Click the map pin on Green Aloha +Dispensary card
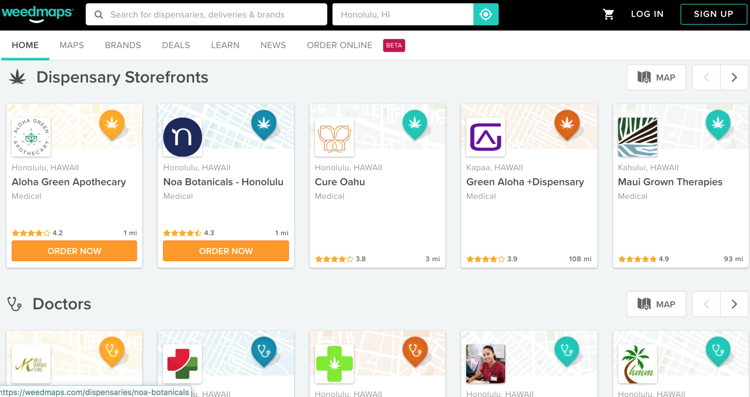Image resolution: width=750 pixels, height=397 pixels. (567, 125)
